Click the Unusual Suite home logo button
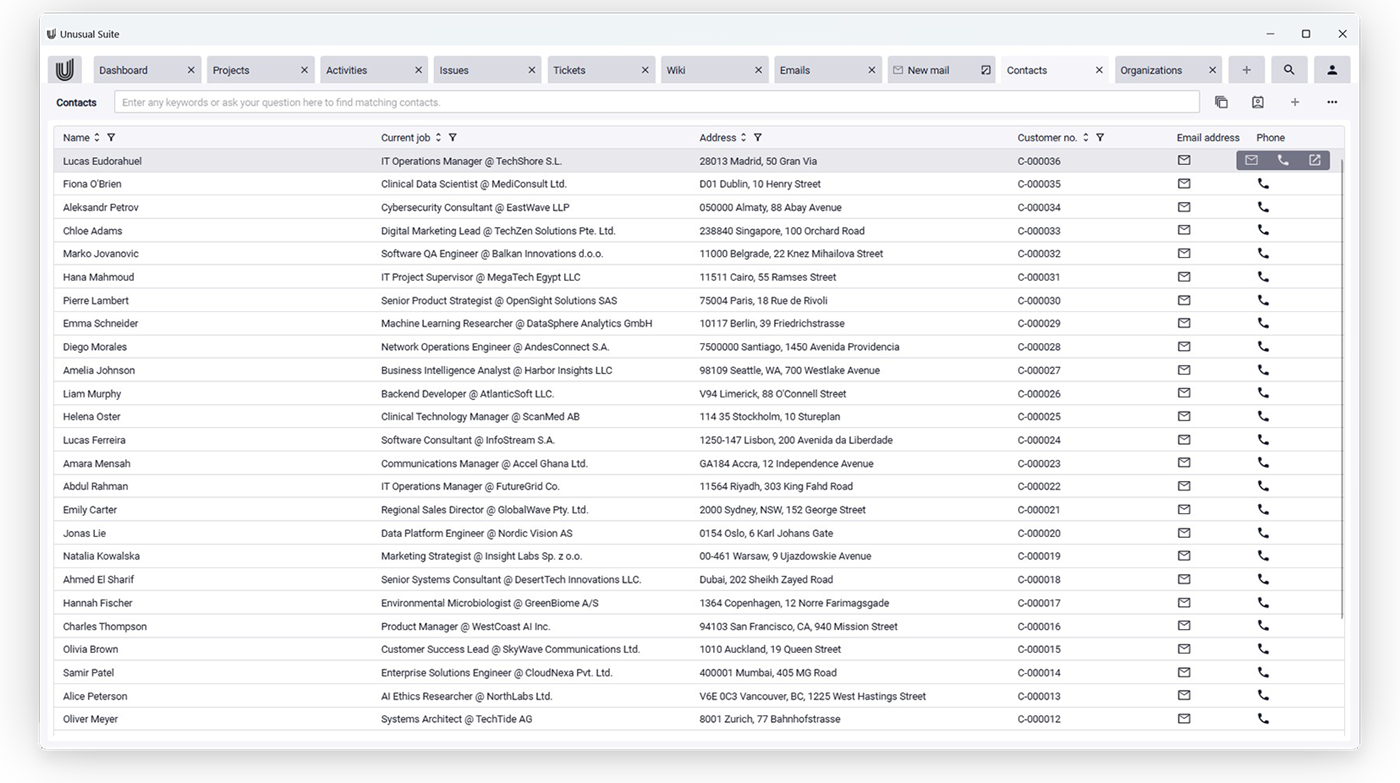Screen dimensions: 1400x783 click(65, 70)
